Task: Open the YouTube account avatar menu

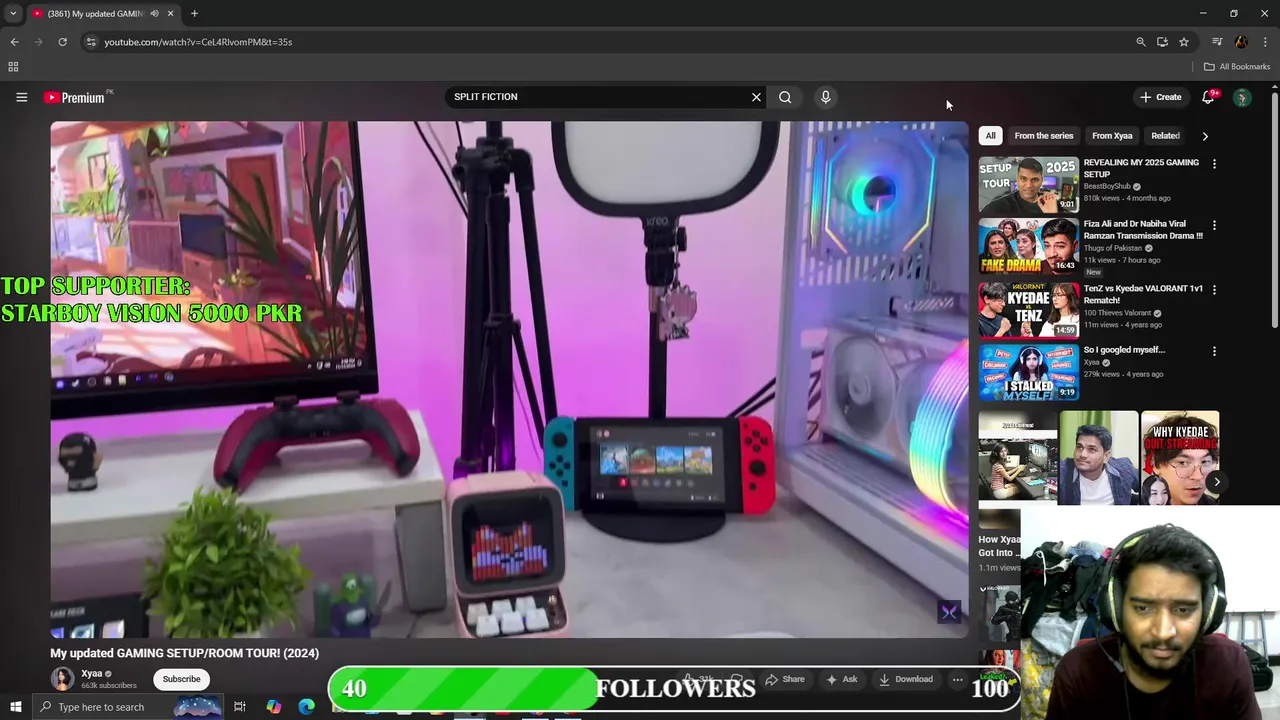Action: coord(1242,97)
